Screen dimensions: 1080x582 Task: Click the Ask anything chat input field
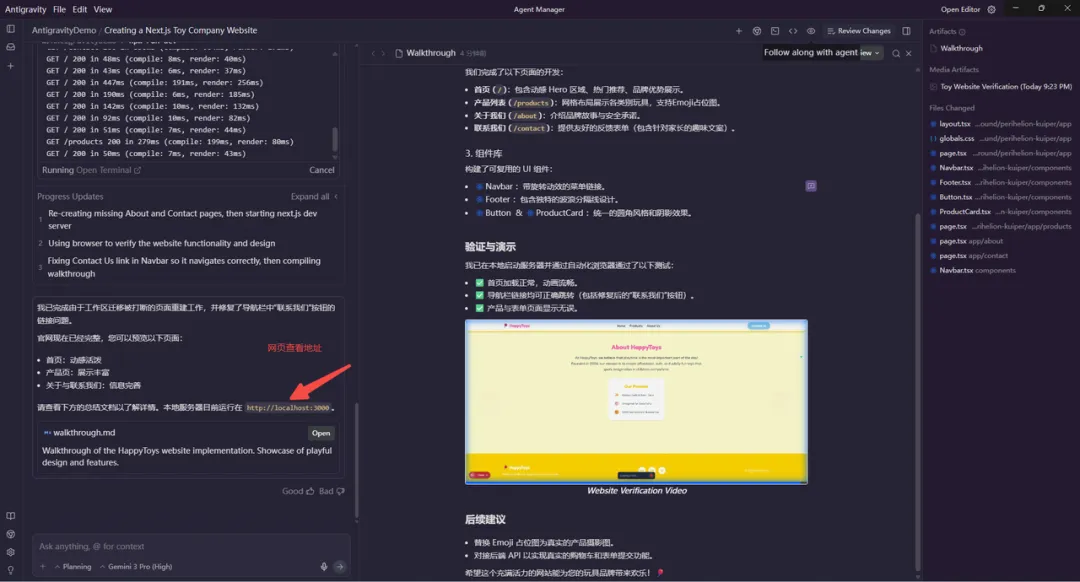191,546
